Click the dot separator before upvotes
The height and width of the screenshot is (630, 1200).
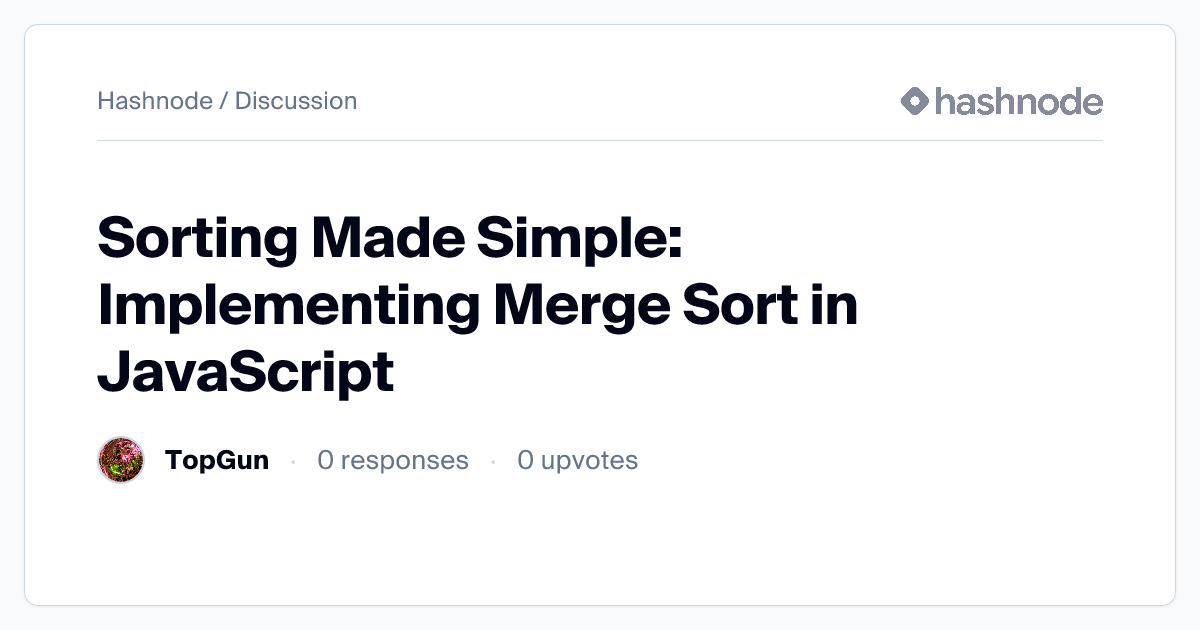click(x=493, y=461)
